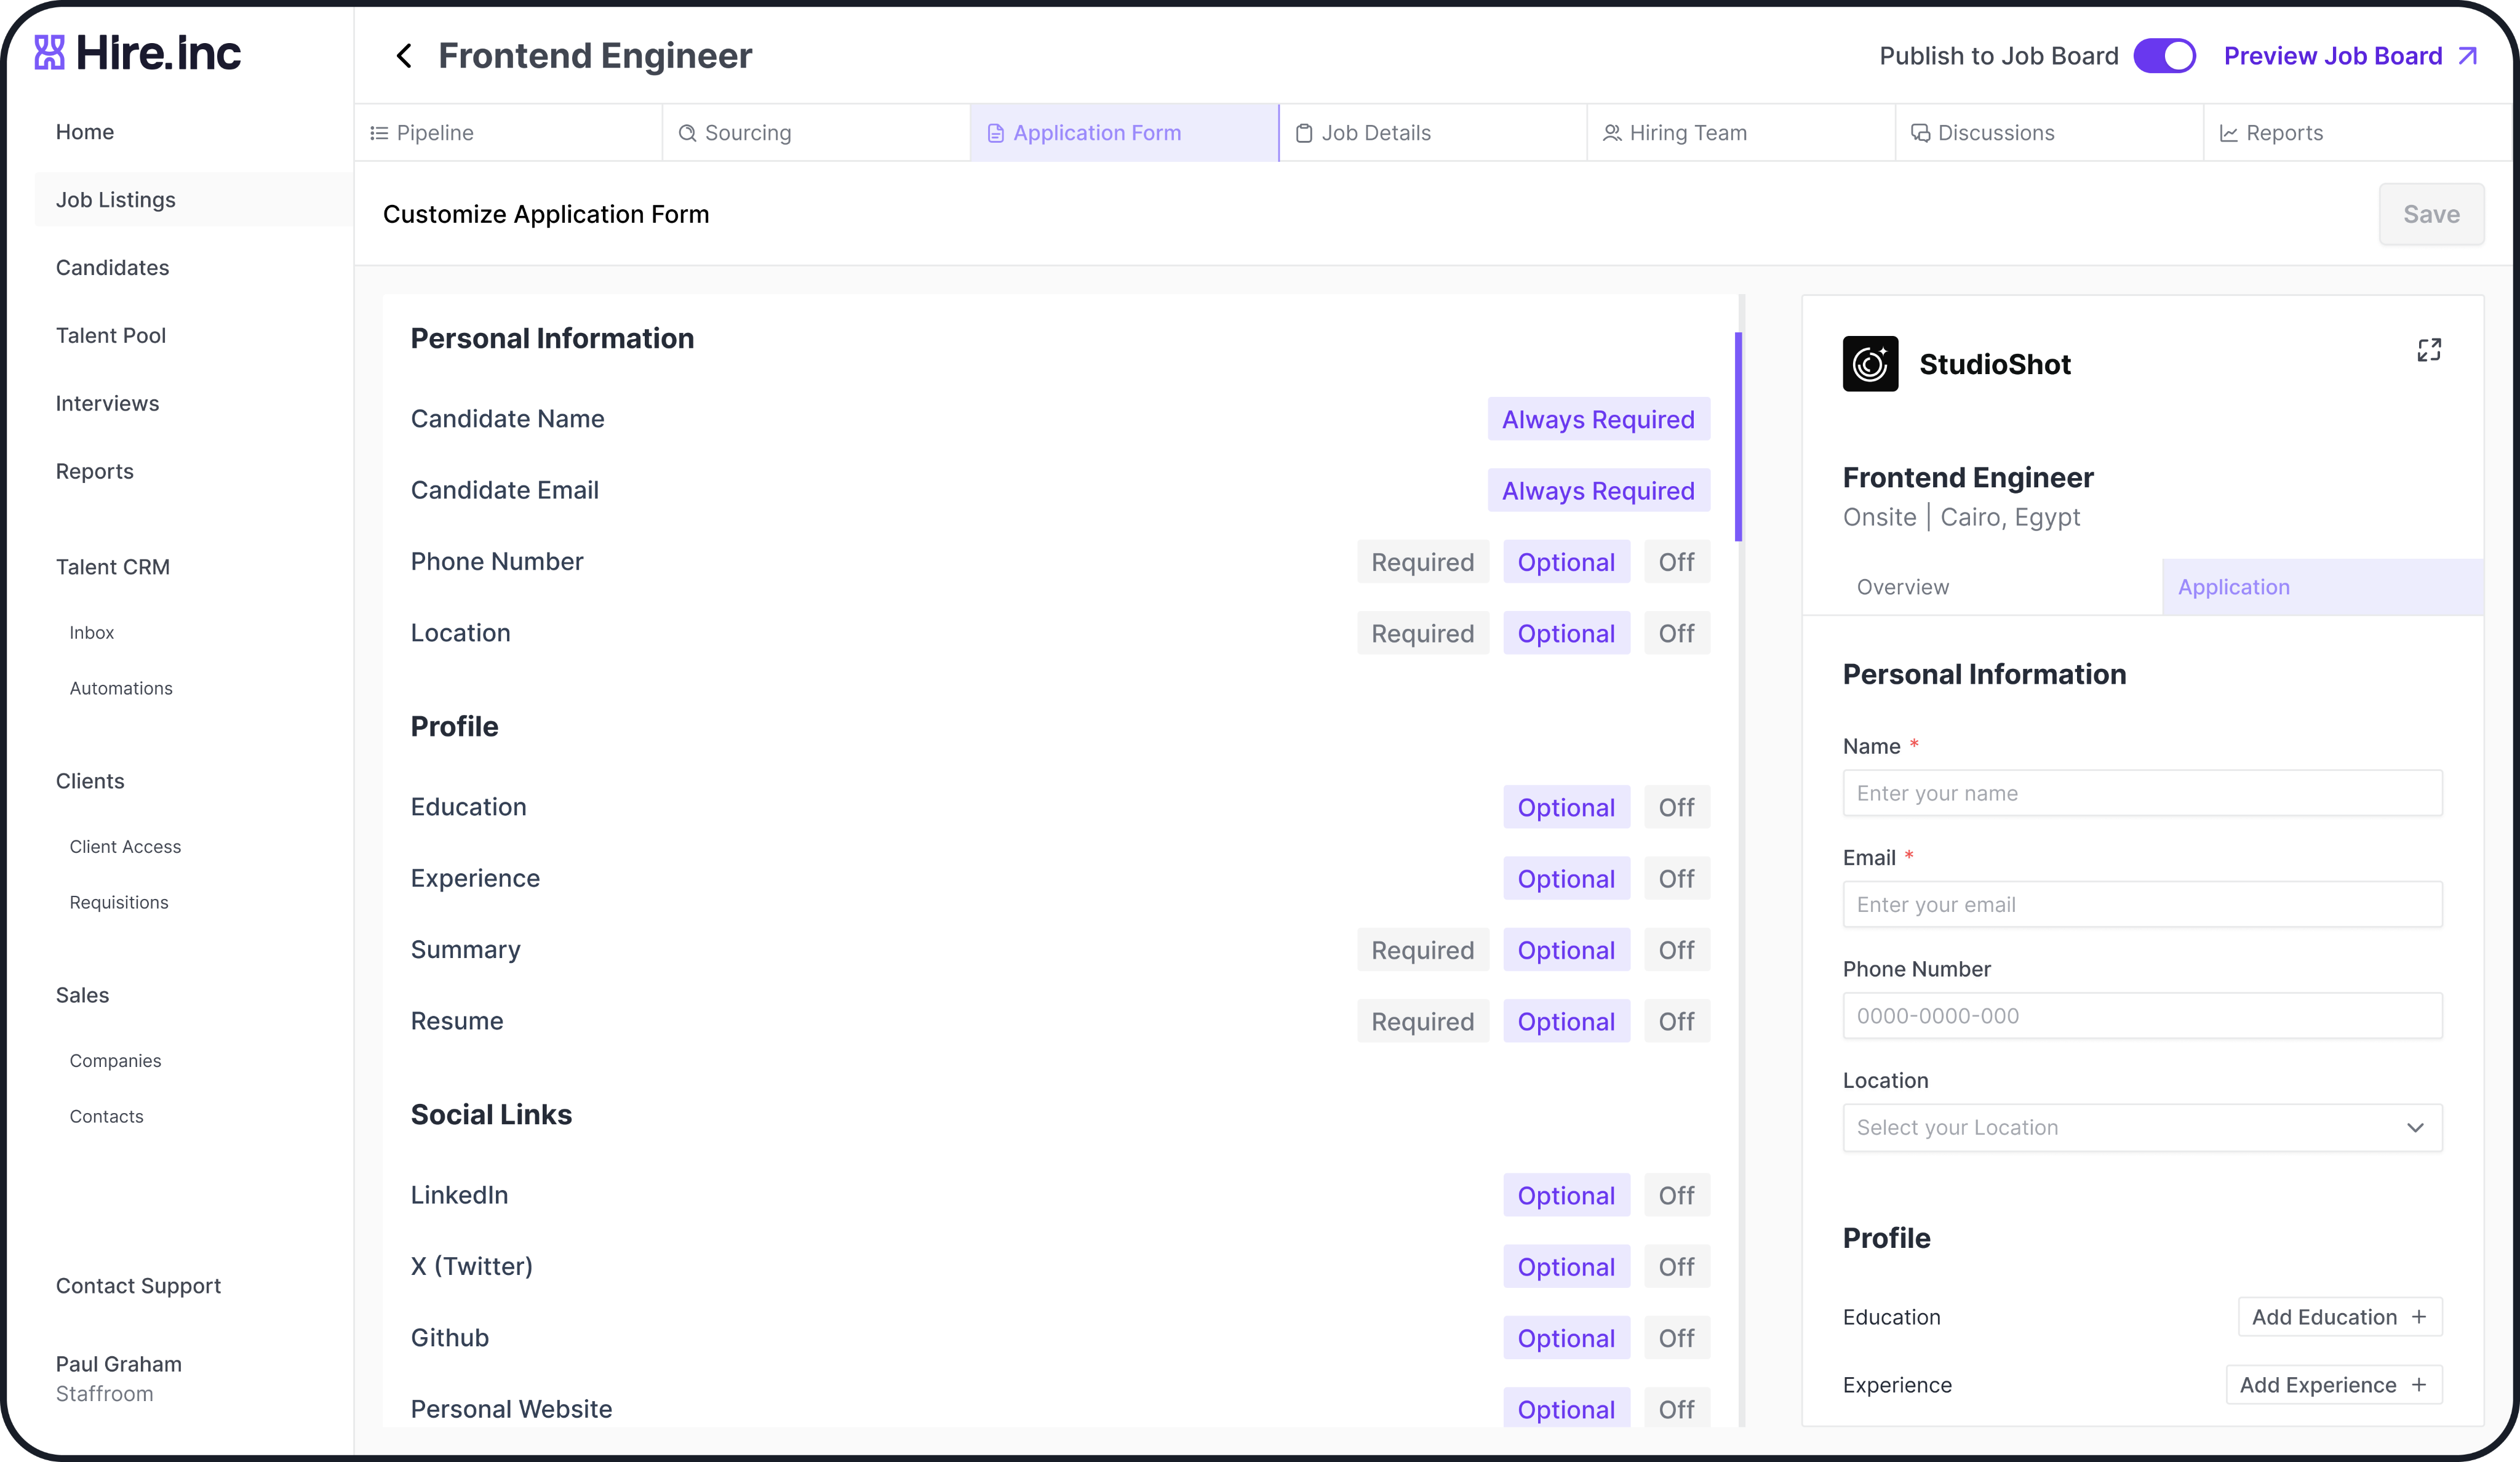The width and height of the screenshot is (2520, 1462).
Task: Click the Hire.inc logo icon
Action: coord(49,53)
